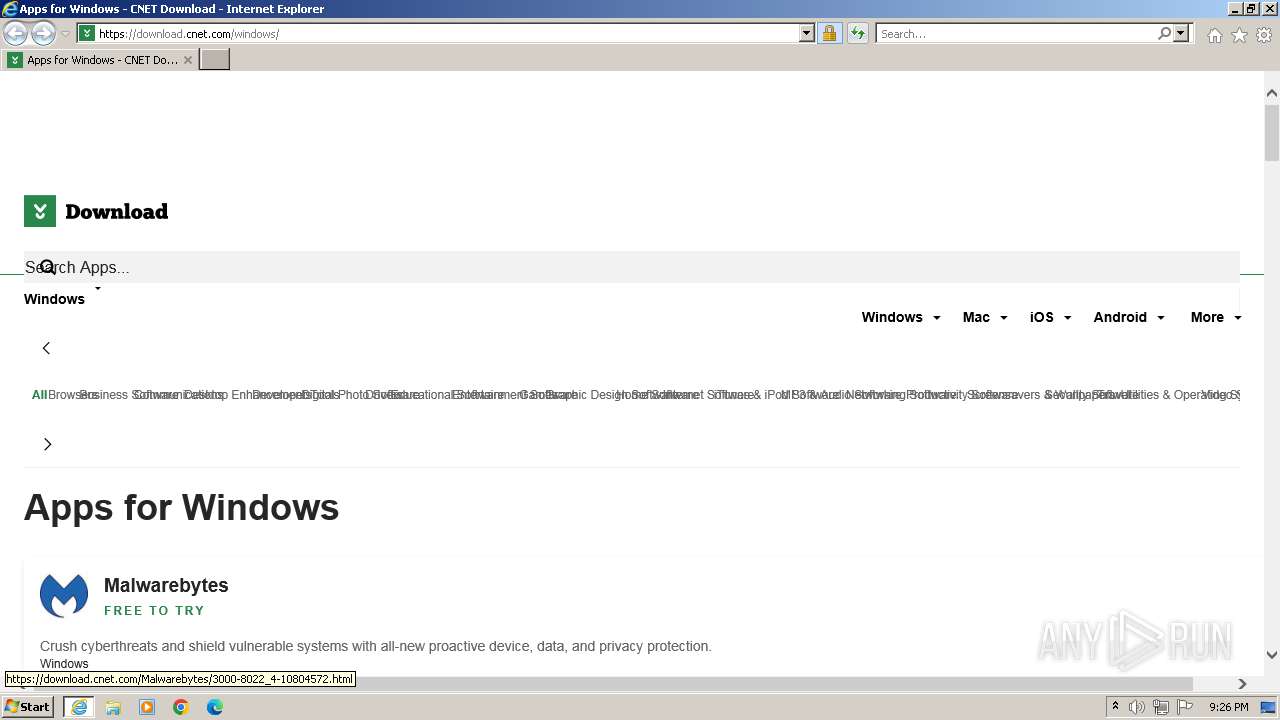Close the Apps for Windows tab

[x=188, y=60]
